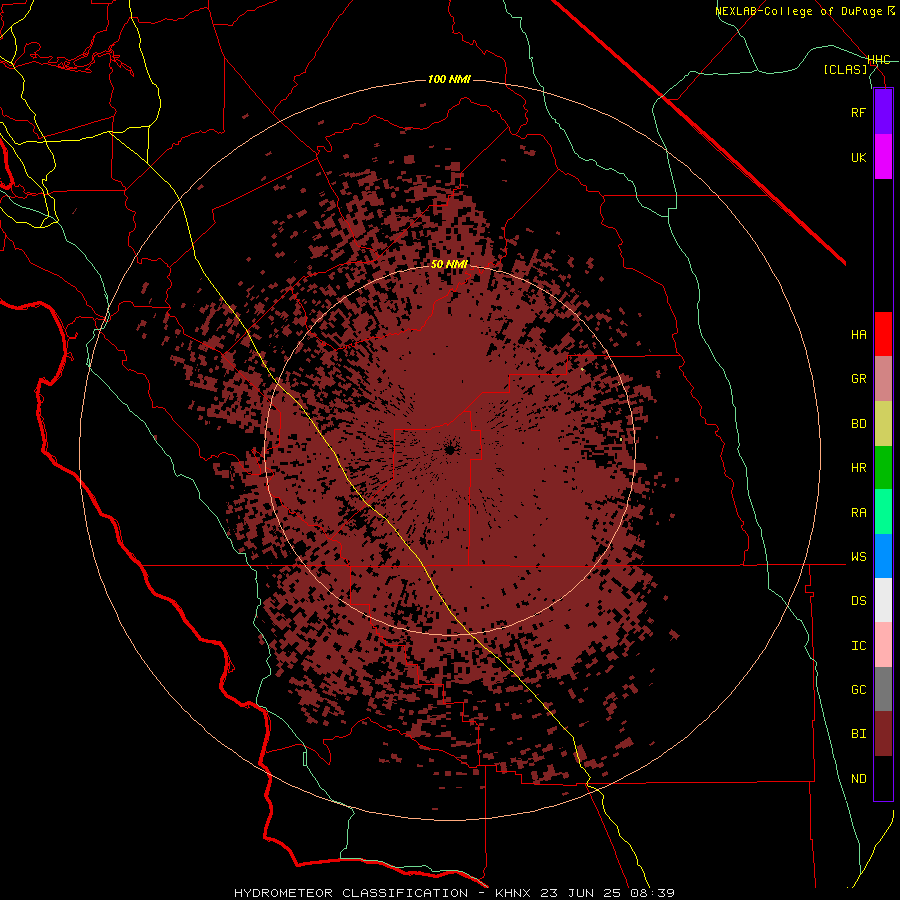Click the GR legend label

point(858,379)
